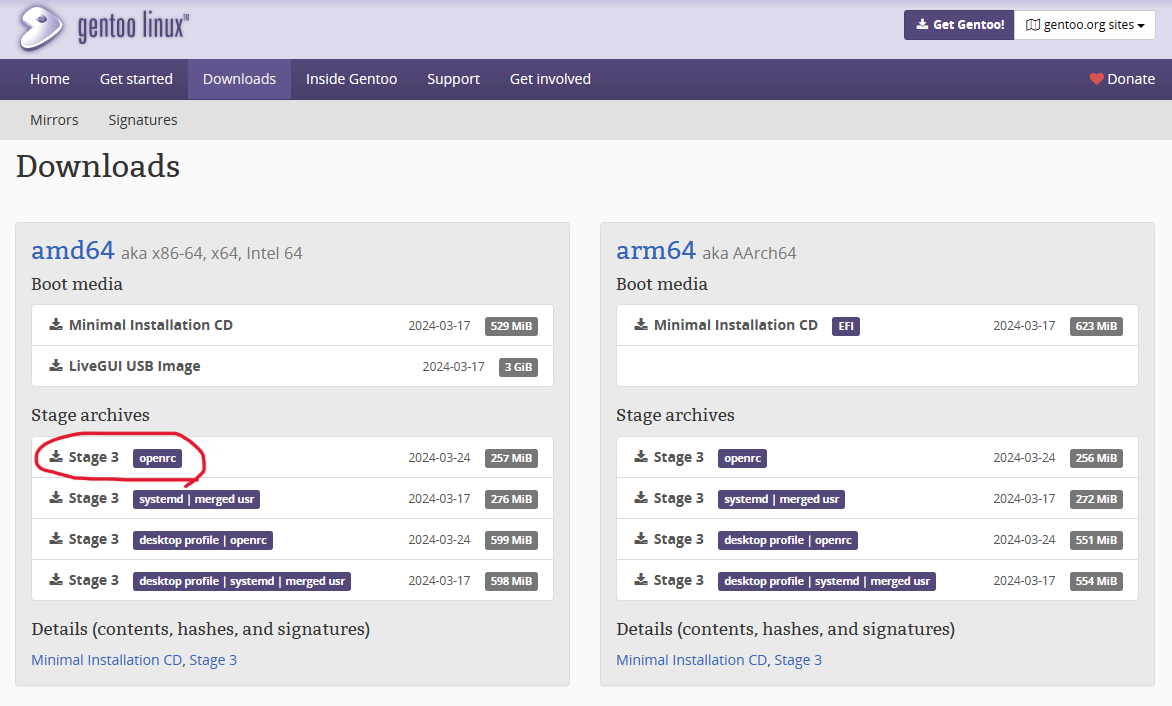Click the date on amd64 Minimal Installation CD row

click(x=440, y=326)
